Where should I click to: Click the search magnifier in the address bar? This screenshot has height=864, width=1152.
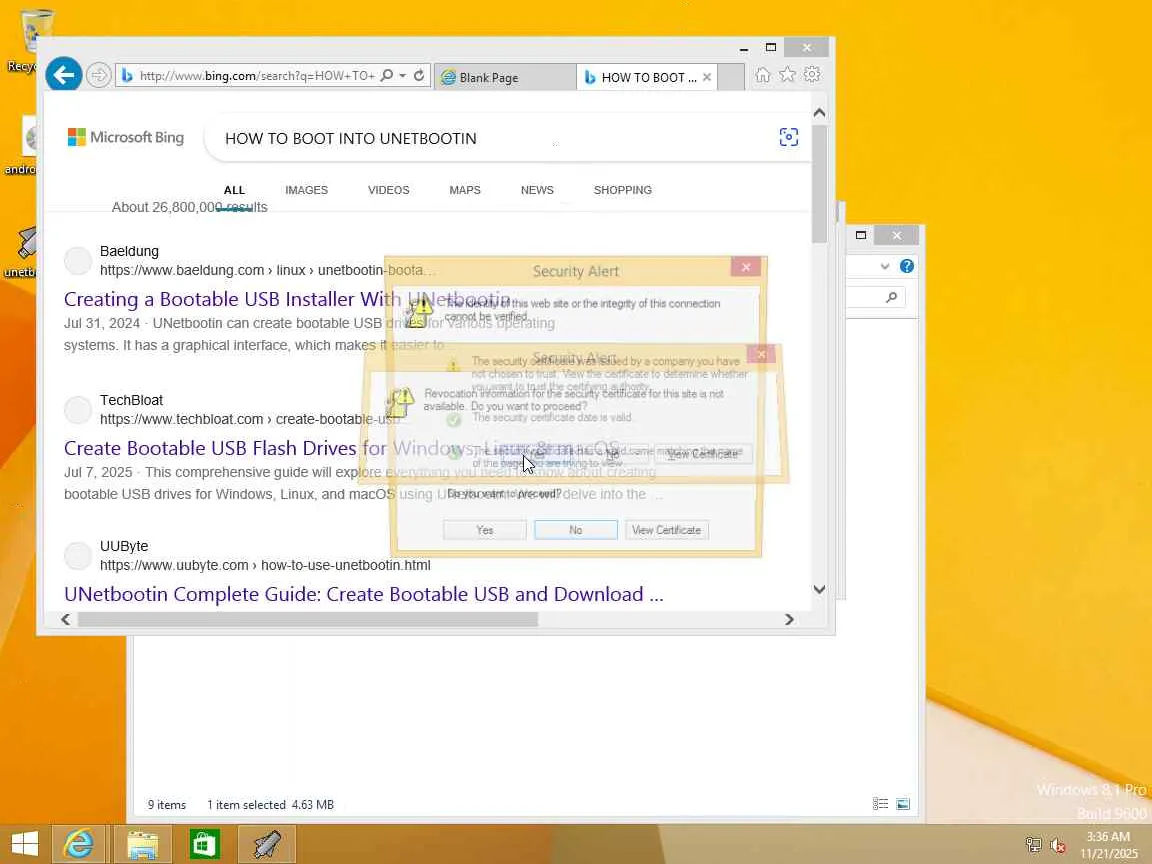pos(387,76)
